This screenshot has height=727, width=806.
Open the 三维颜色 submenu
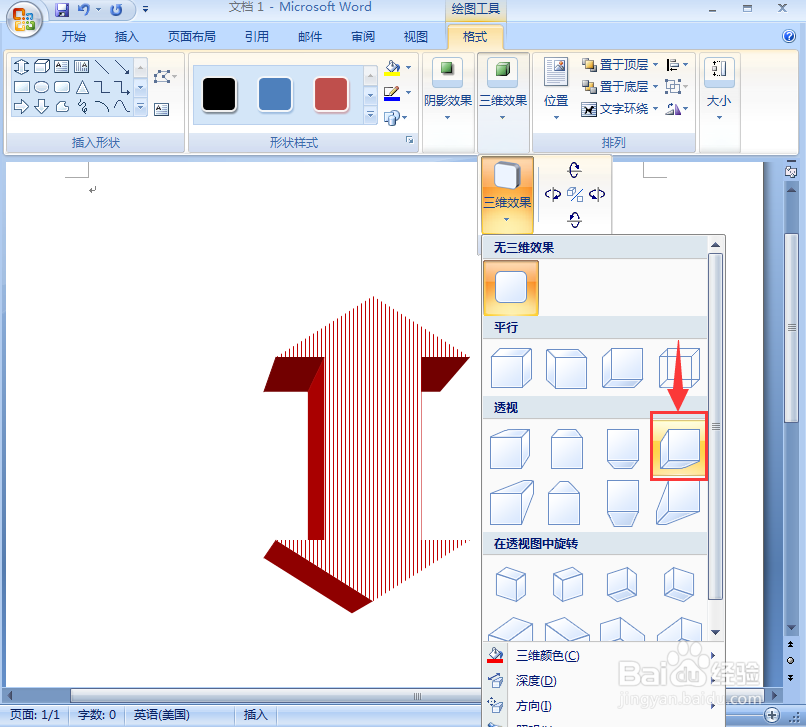602,656
